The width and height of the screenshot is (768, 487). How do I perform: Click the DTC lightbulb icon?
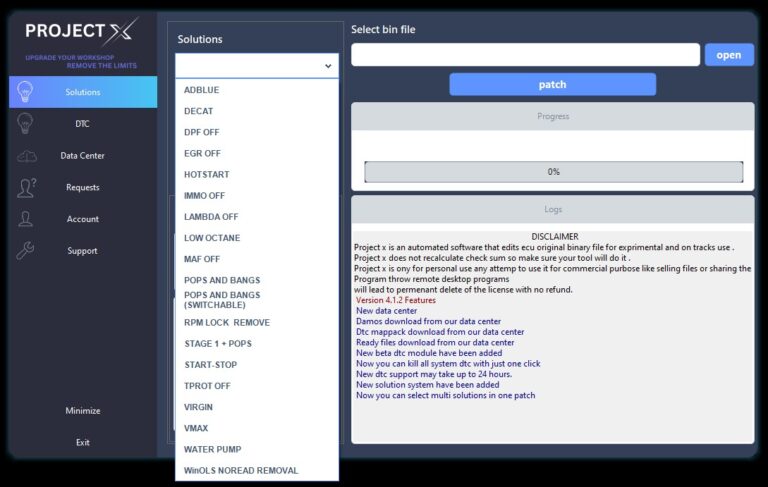point(26,123)
